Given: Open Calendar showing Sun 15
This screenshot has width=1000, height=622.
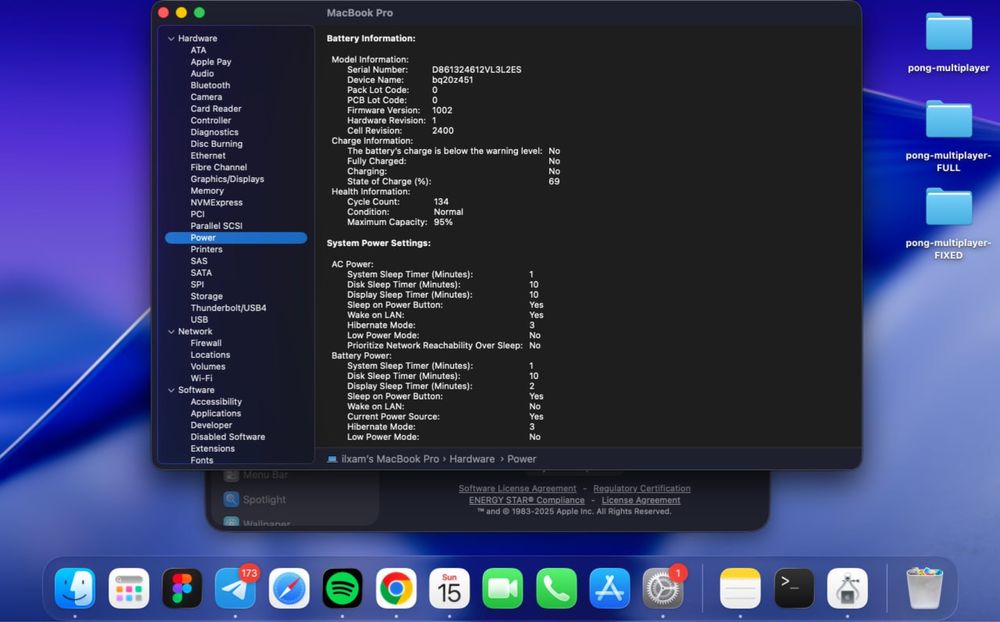Looking at the screenshot, I should pyautogui.click(x=450, y=588).
